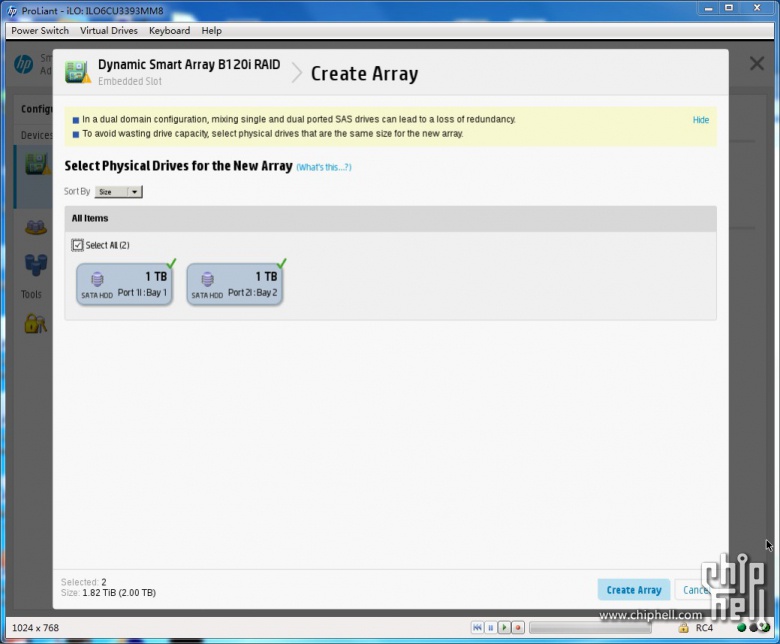Open the Virtual Drives menu
The image size is (780, 644).
pos(108,30)
